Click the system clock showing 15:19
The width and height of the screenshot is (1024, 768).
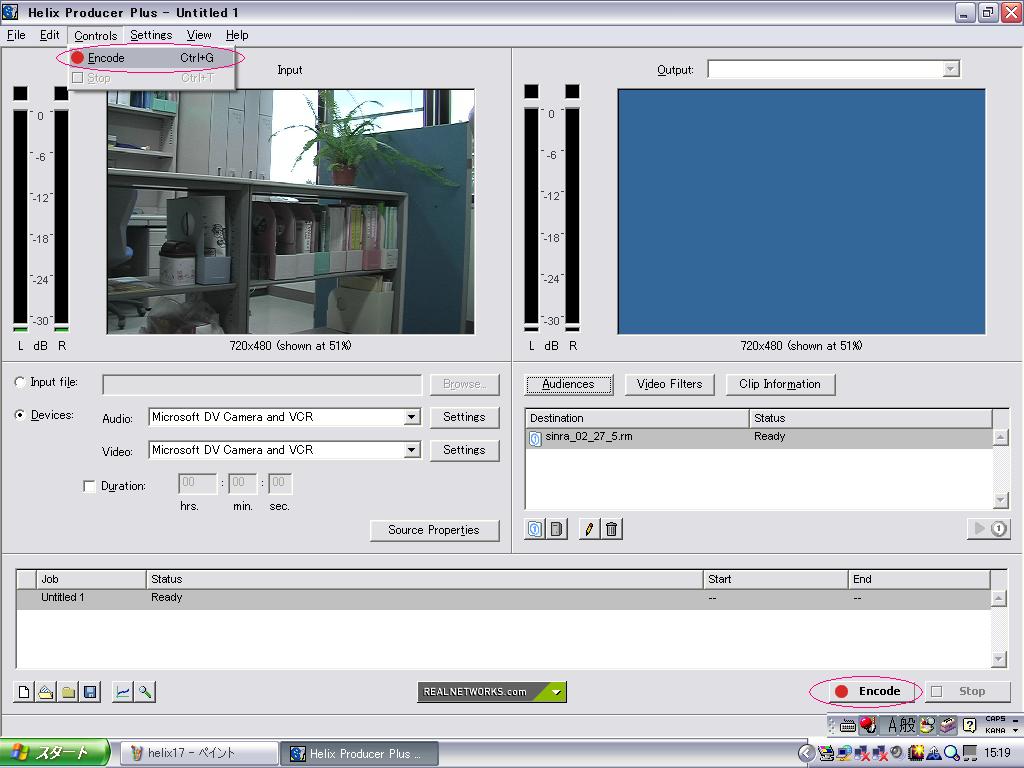click(x=997, y=754)
